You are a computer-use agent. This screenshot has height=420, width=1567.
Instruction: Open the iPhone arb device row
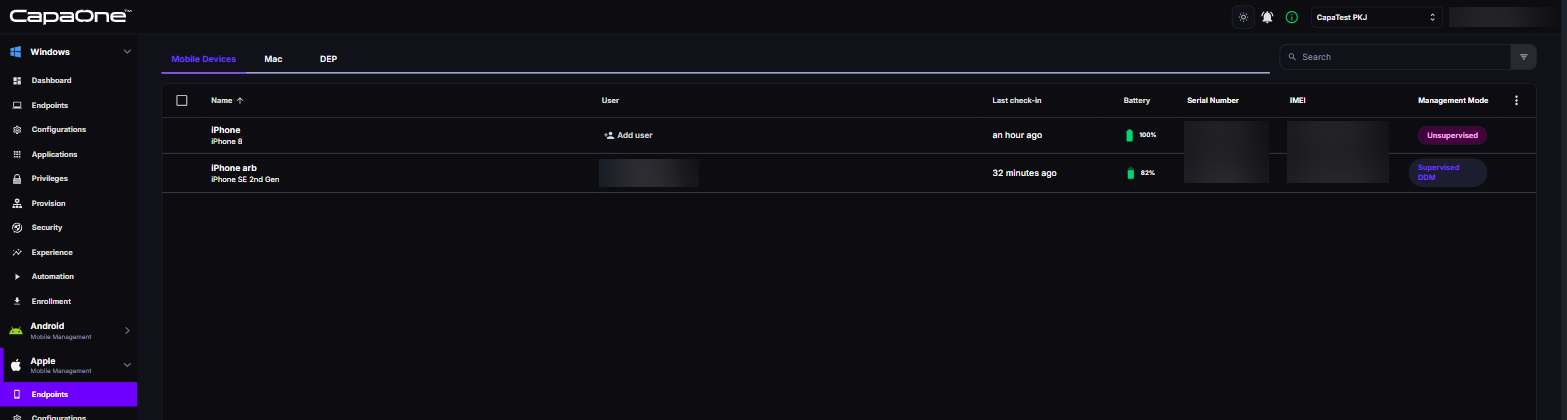click(849, 173)
